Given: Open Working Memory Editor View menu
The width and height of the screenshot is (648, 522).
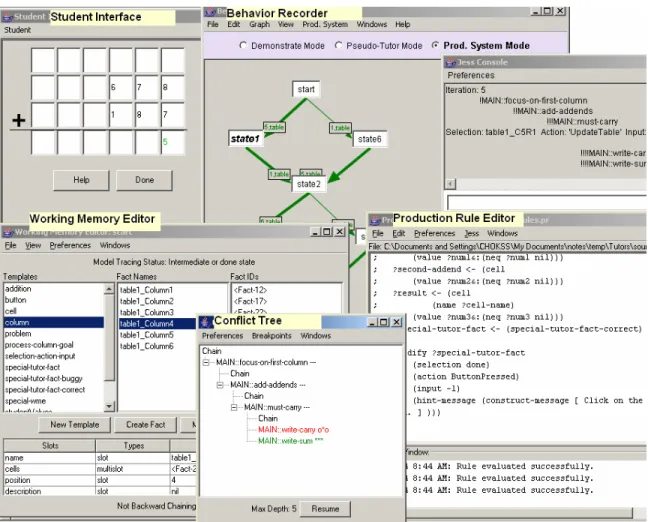Looking at the screenshot, I should click(33, 246).
